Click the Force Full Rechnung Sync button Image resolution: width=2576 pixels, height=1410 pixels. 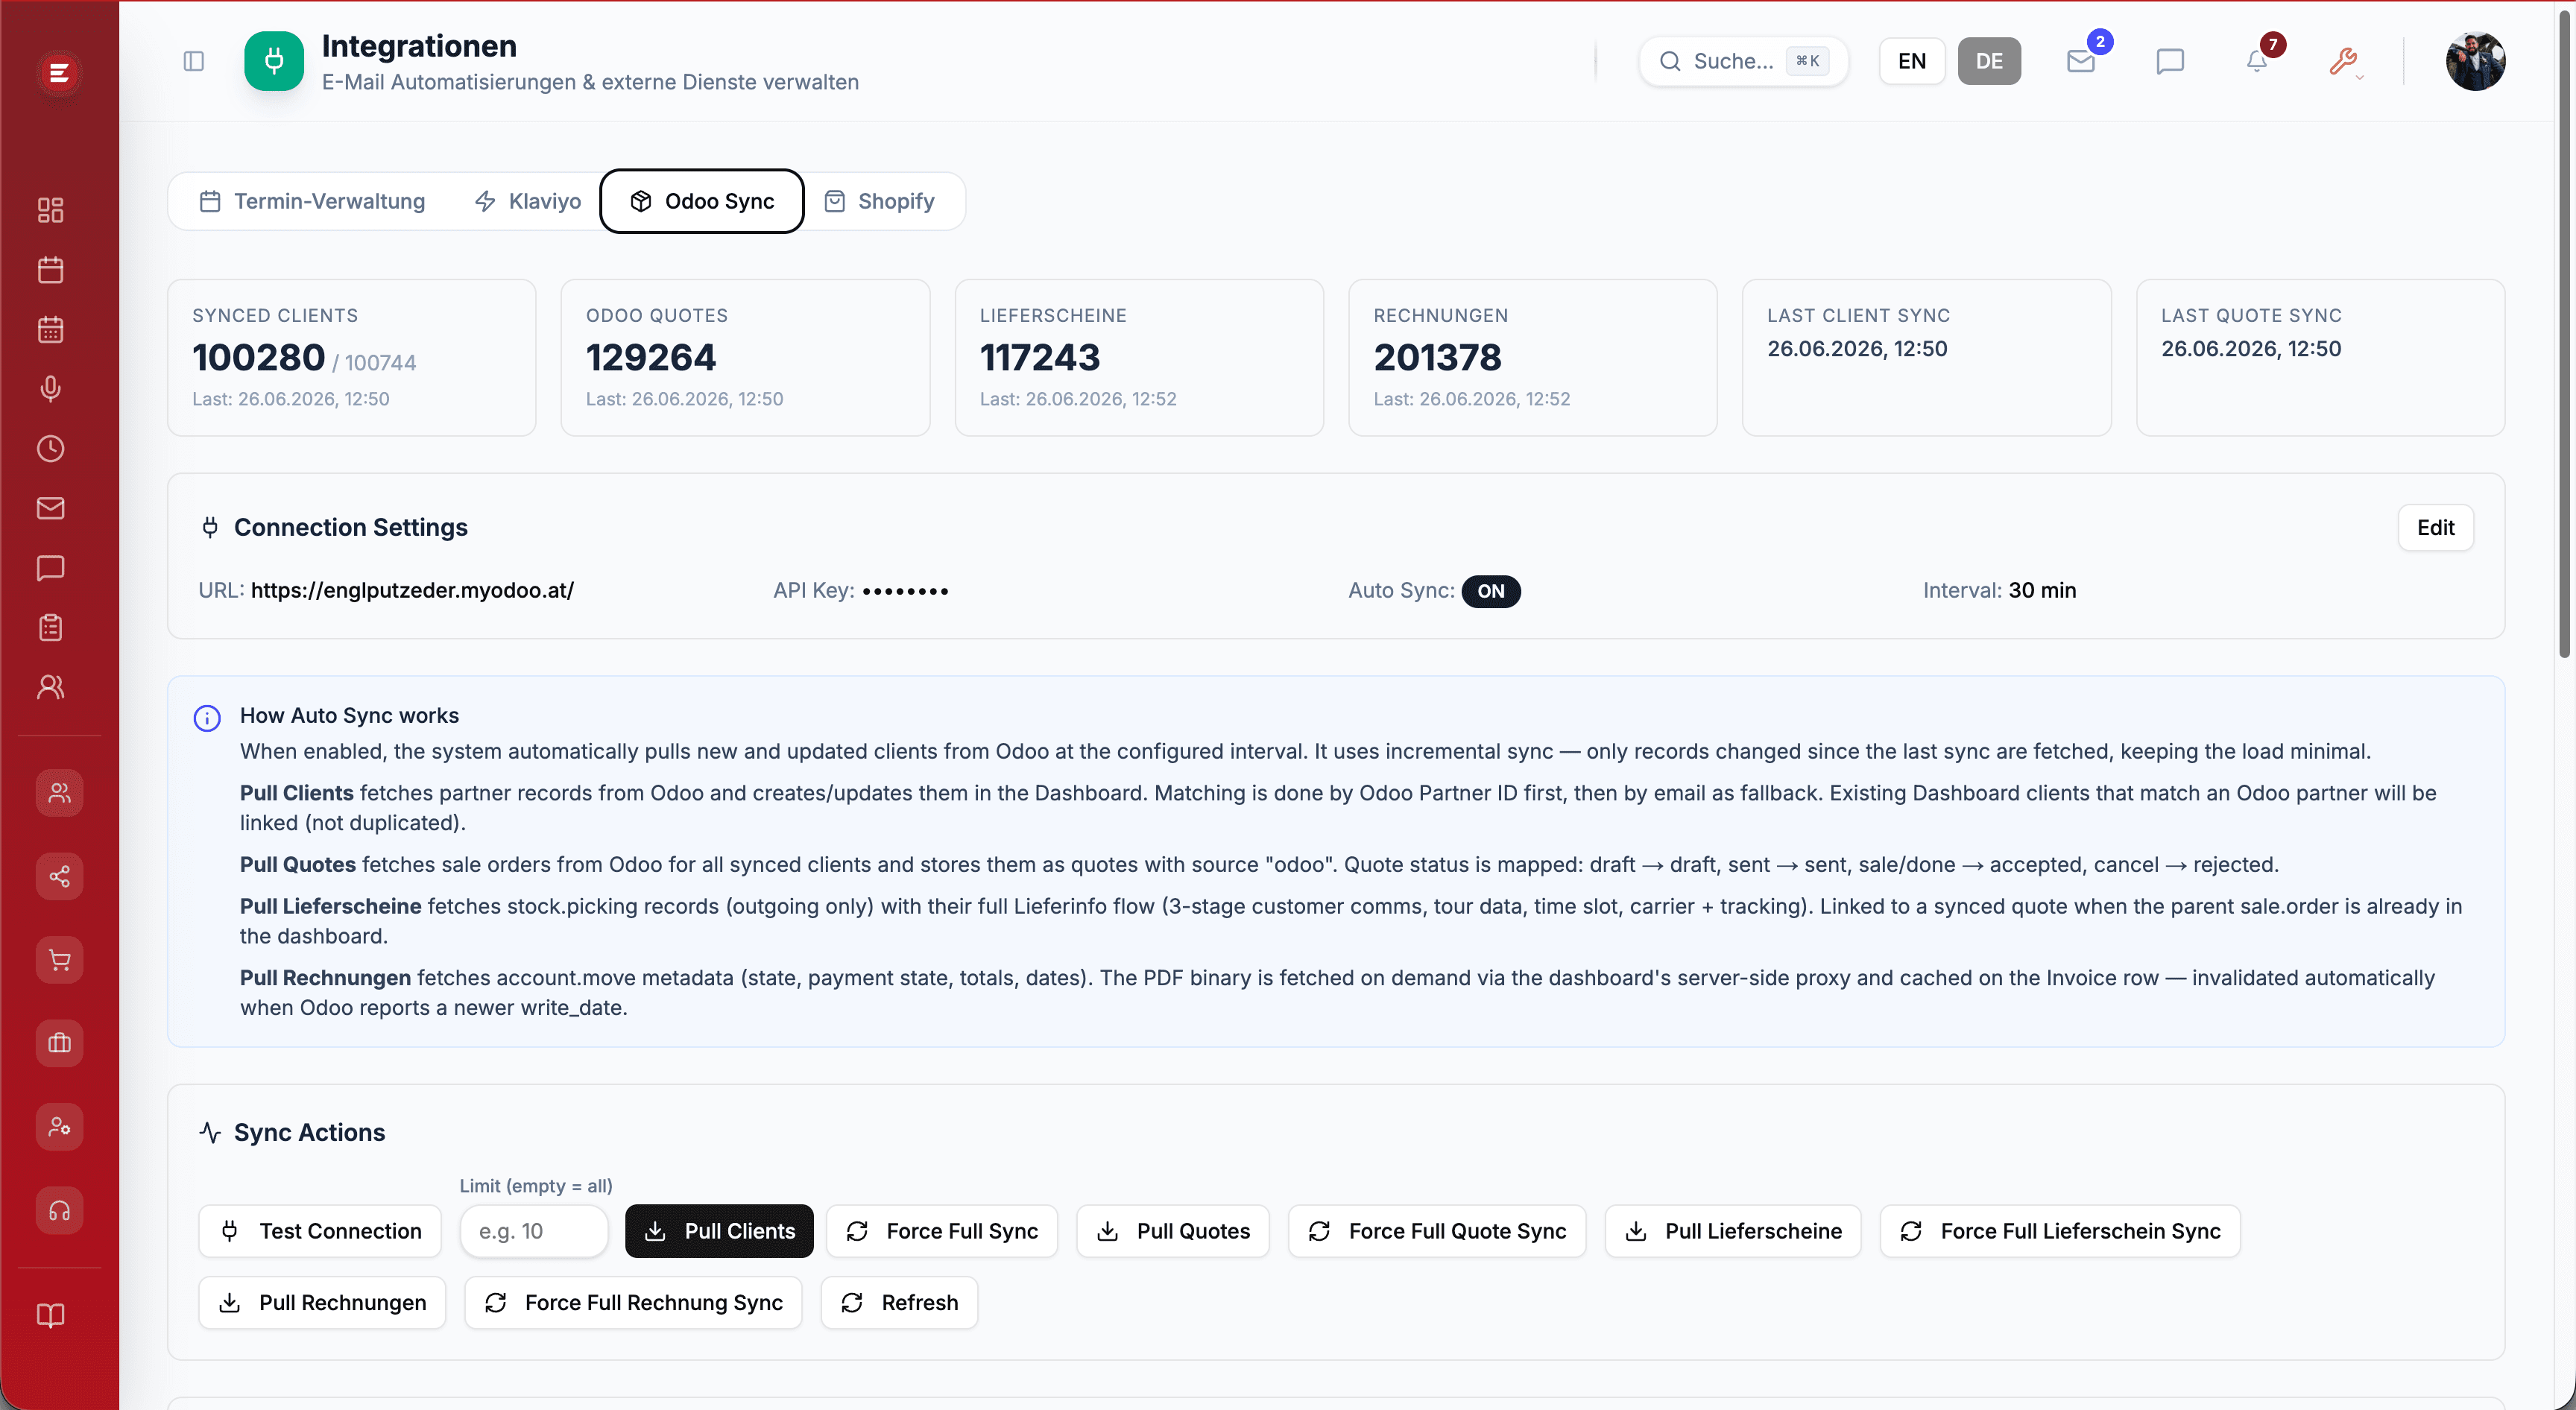(x=633, y=1303)
